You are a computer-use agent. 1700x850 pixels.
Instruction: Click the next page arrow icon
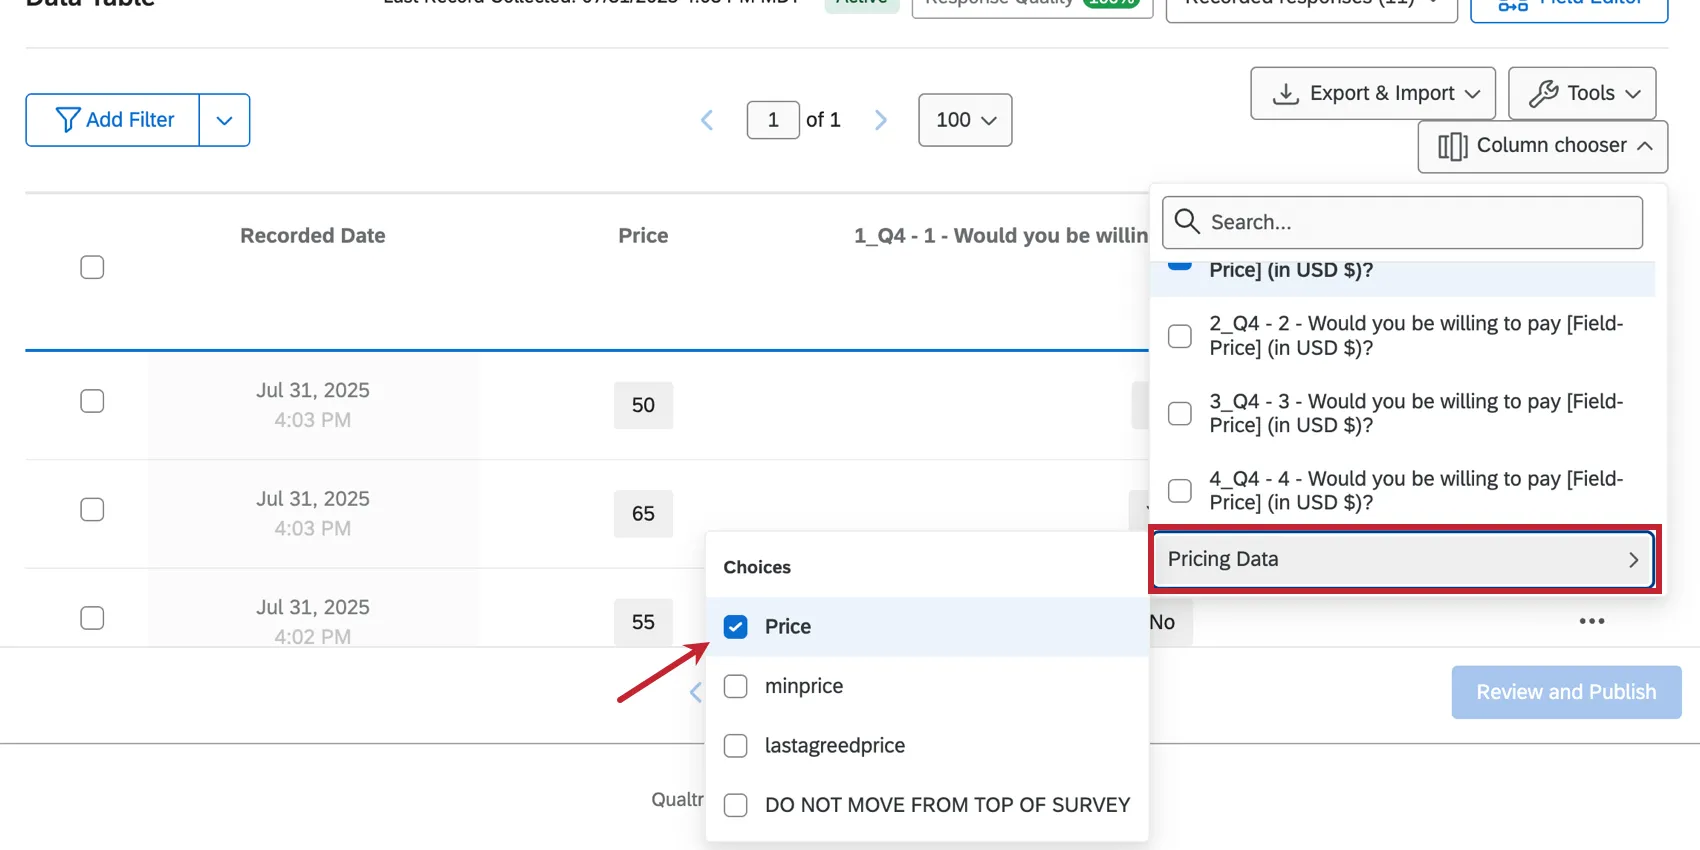tap(881, 120)
